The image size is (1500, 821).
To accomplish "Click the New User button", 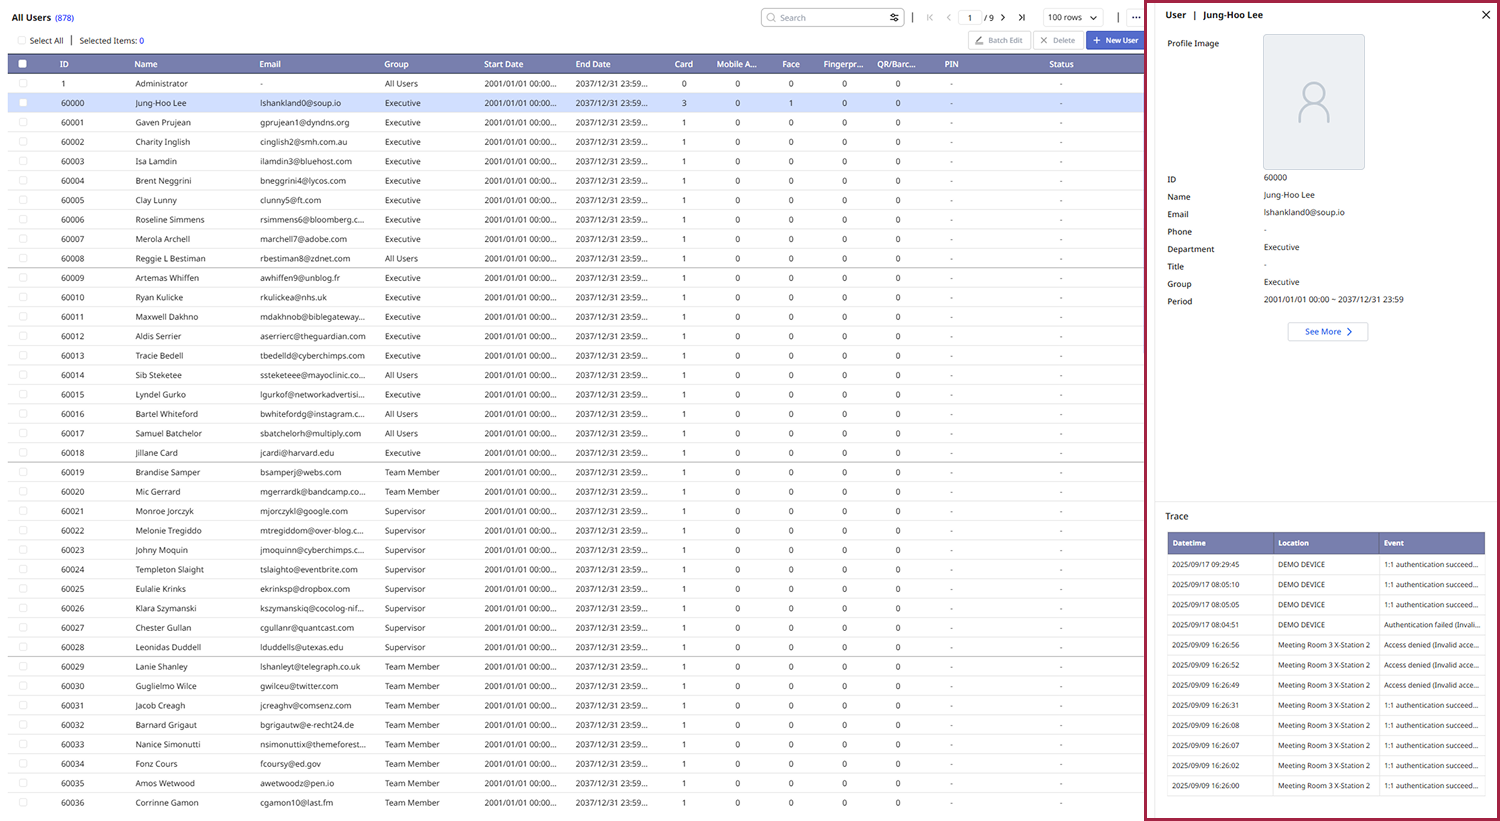I will [x=1114, y=41].
